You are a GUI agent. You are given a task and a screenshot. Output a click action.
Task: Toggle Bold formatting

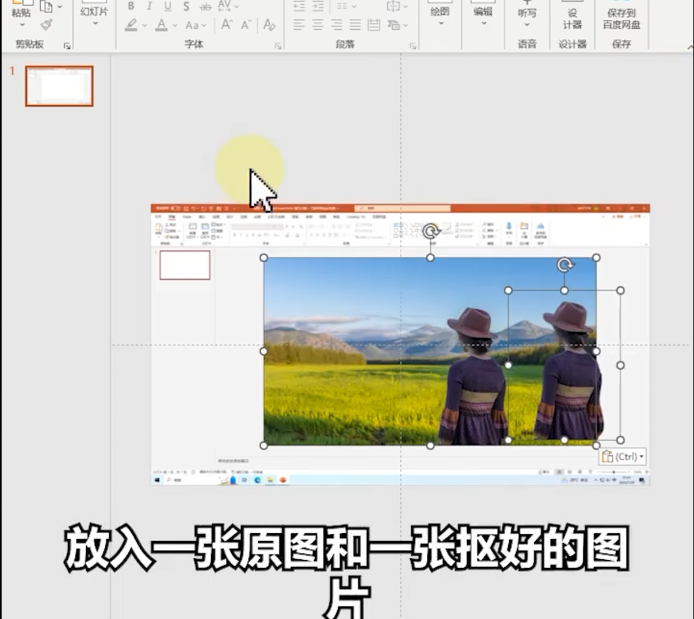click(131, 6)
